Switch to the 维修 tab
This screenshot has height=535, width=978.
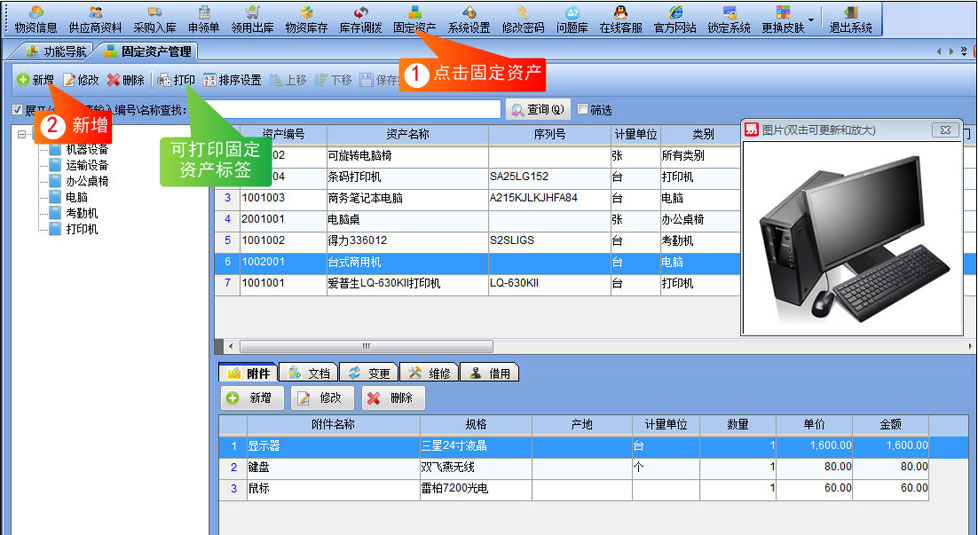click(429, 373)
